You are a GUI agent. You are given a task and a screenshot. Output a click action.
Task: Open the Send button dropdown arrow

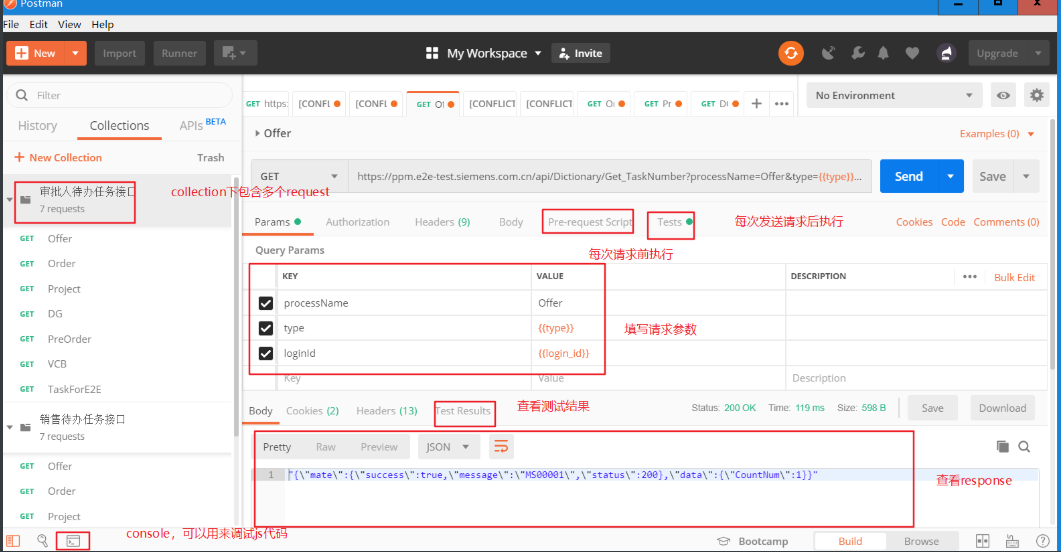950,176
